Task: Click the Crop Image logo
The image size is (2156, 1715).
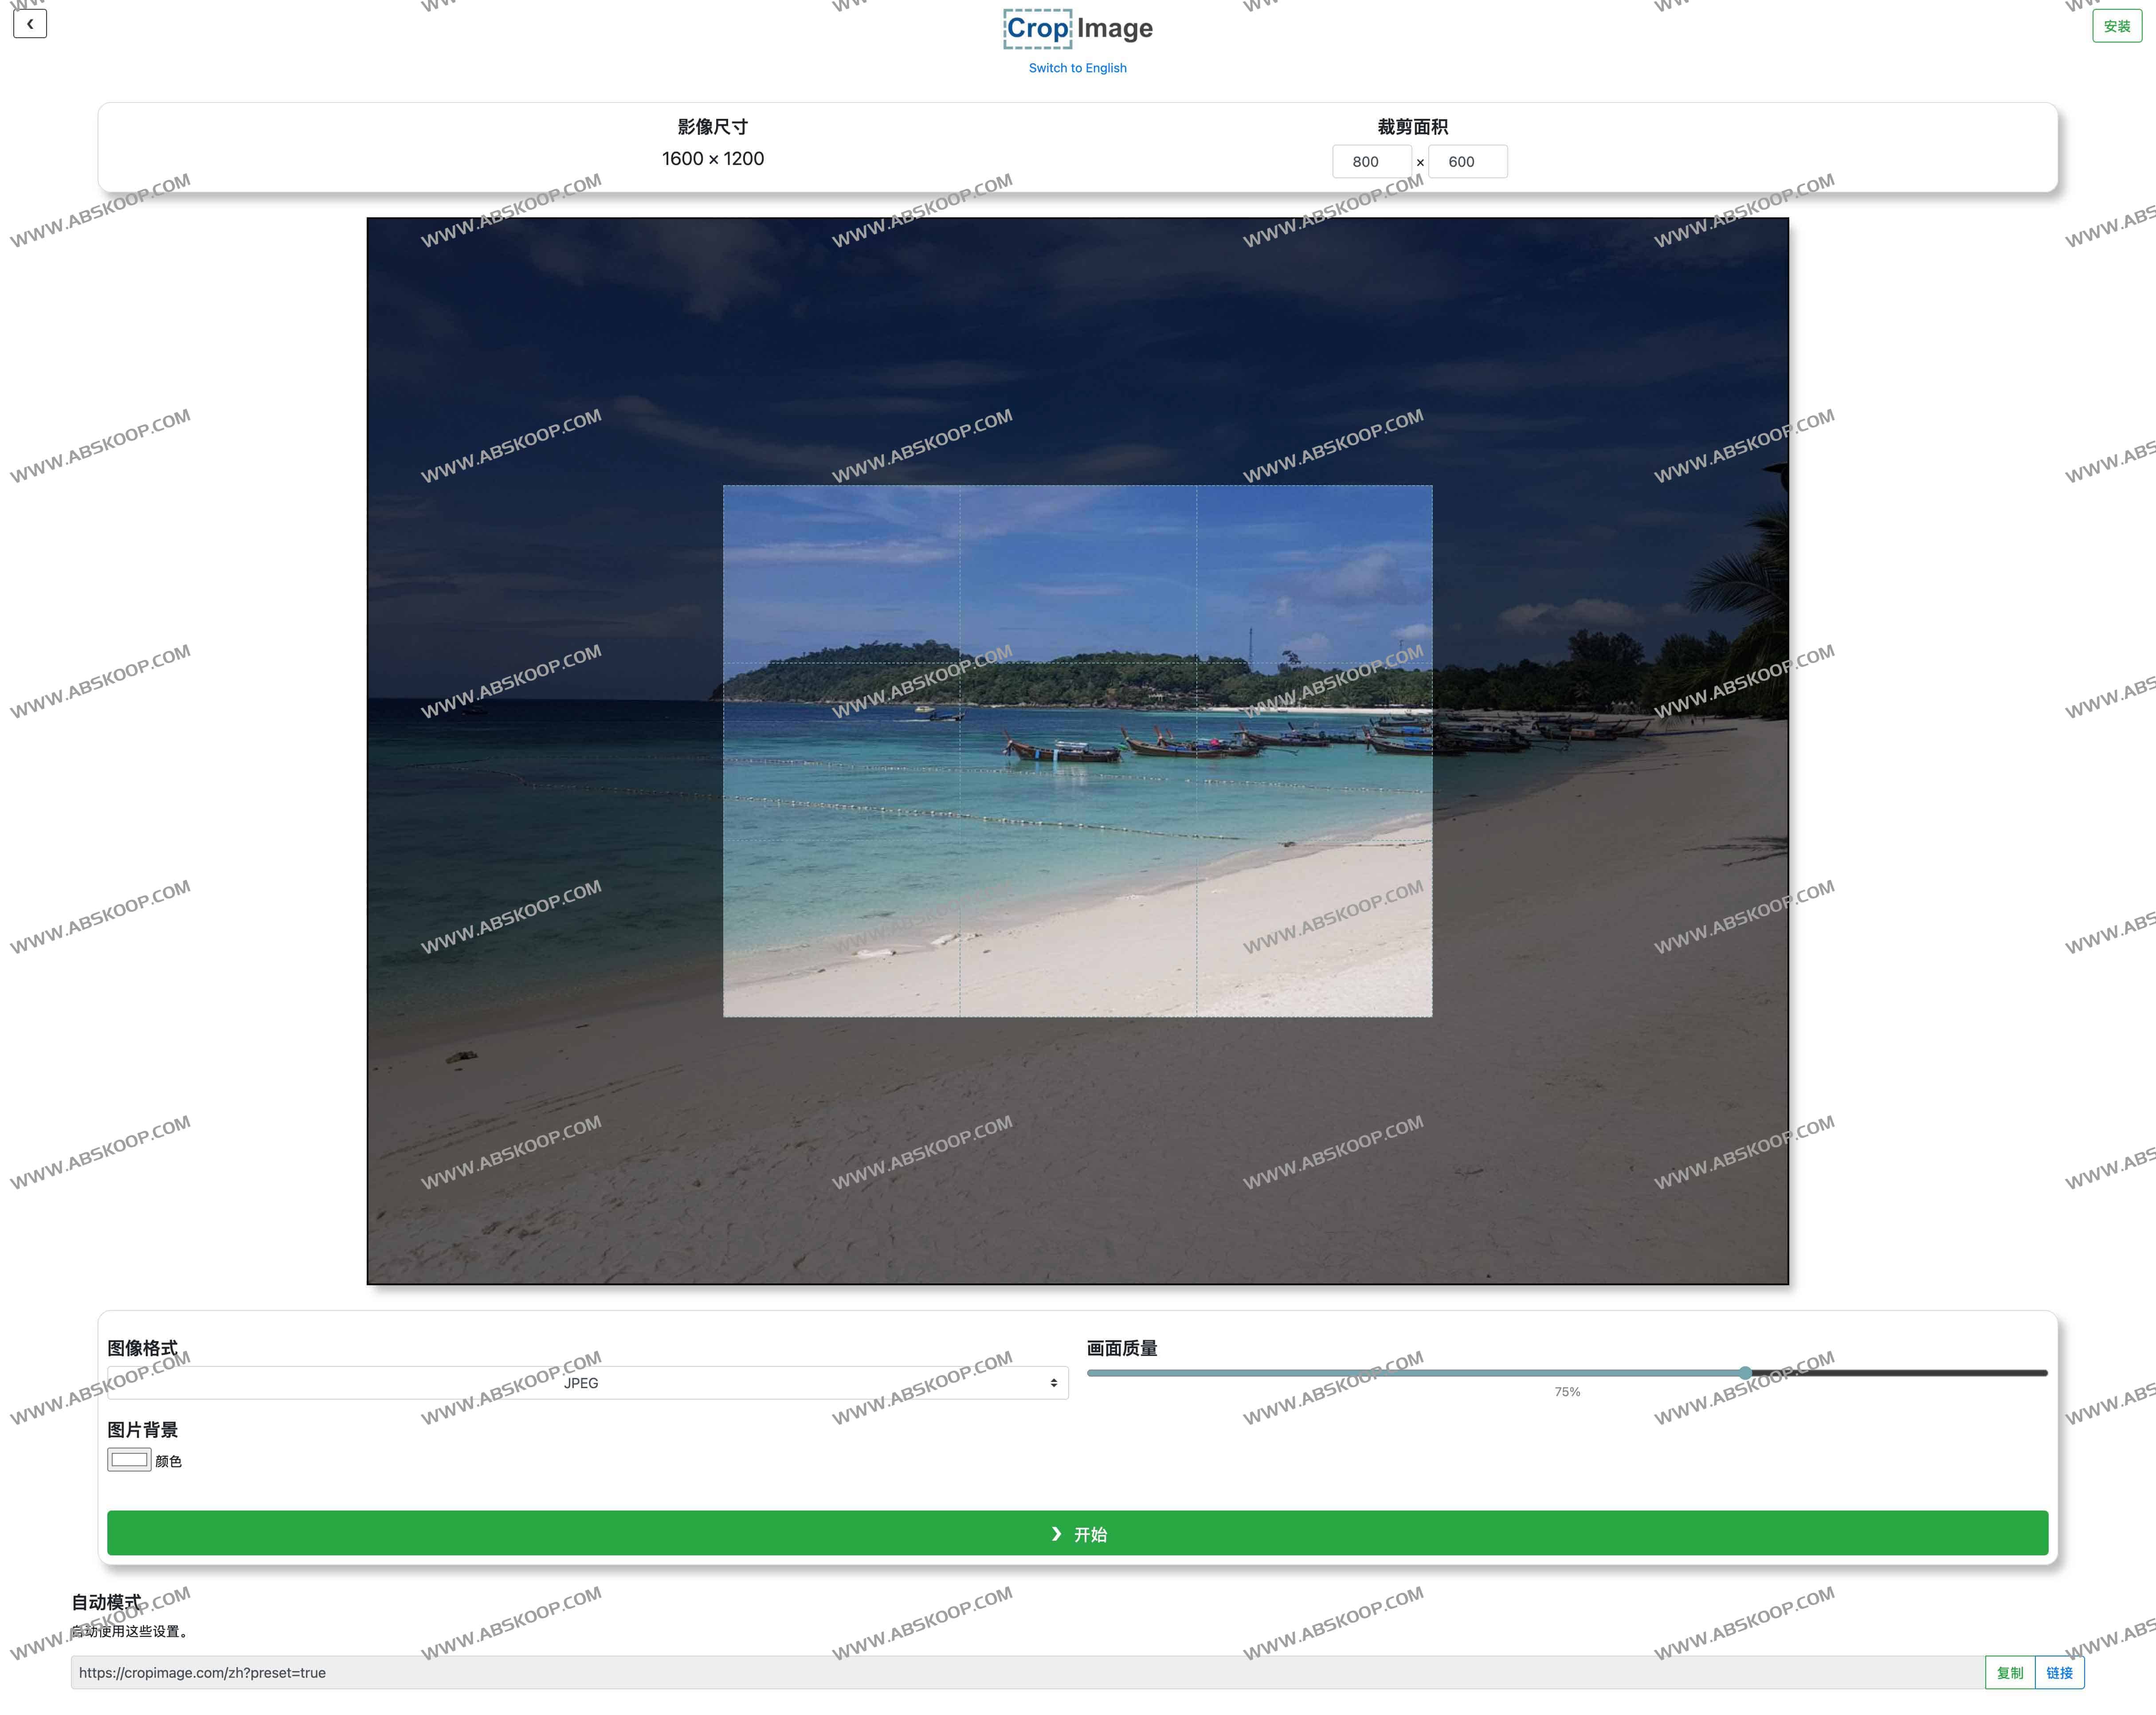Action: point(1078,28)
